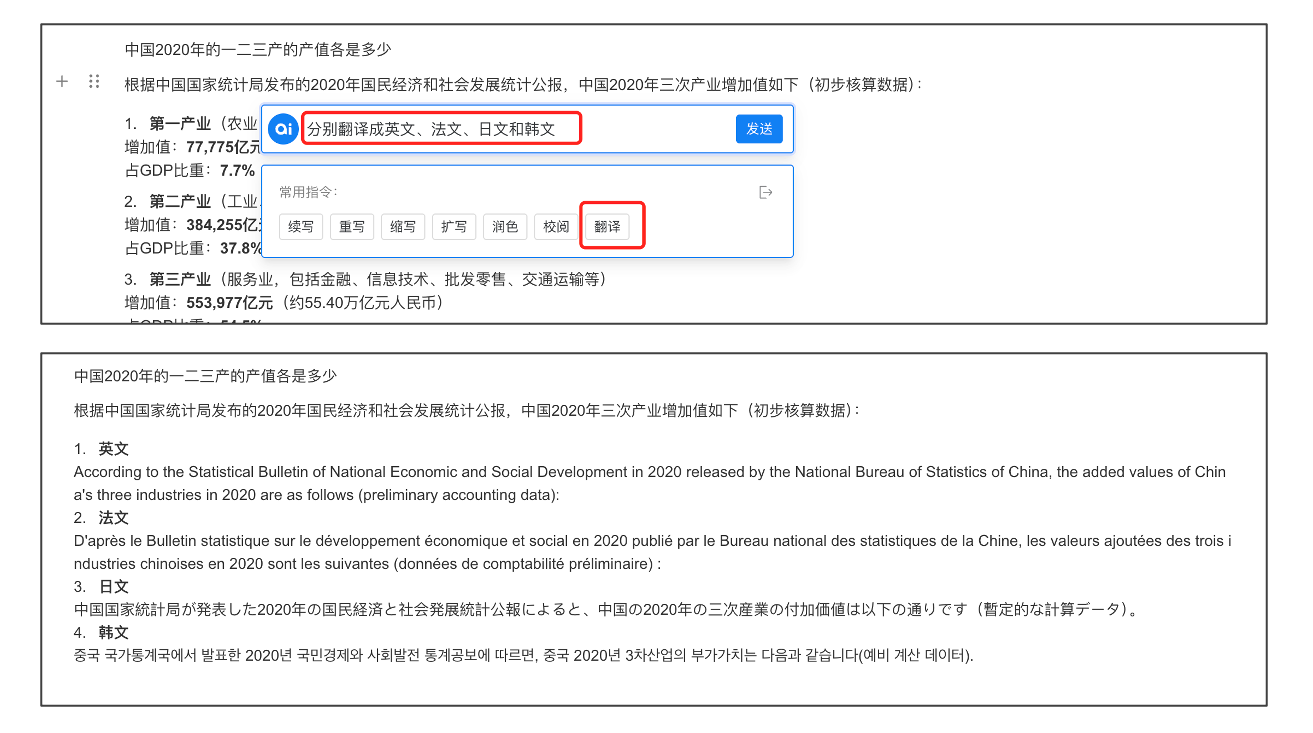Click the French translation paragraph
The width and height of the screenshot is (1313, 733).
[653, 553]
